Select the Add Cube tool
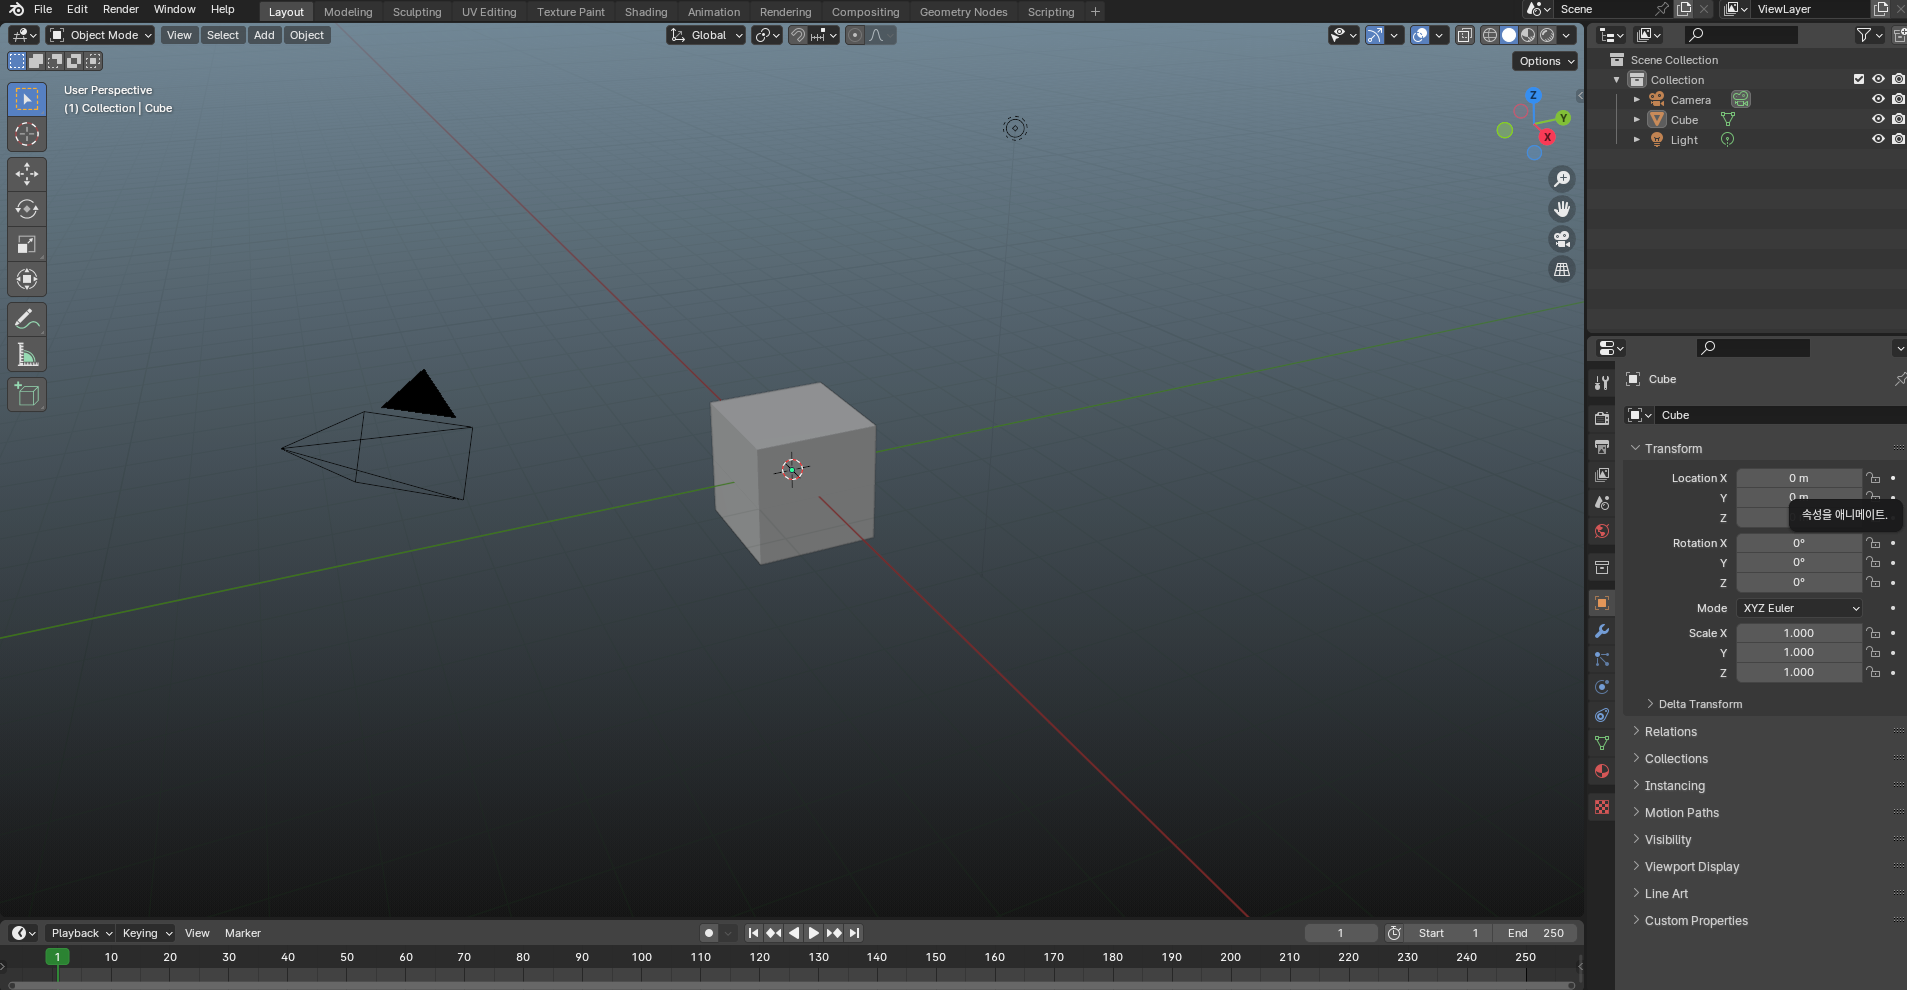Viewport: 1907px width, 990px height. 27,395
